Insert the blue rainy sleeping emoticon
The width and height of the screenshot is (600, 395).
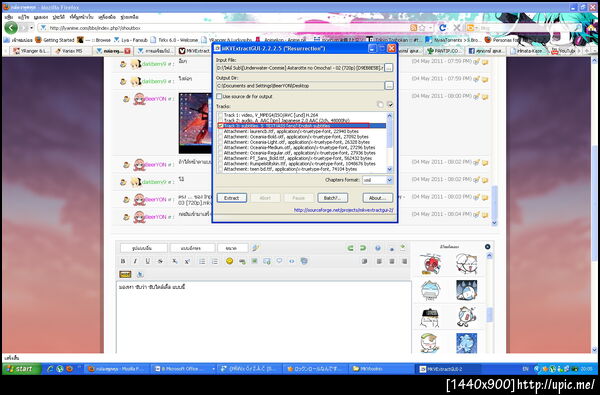tap(466, 290)
